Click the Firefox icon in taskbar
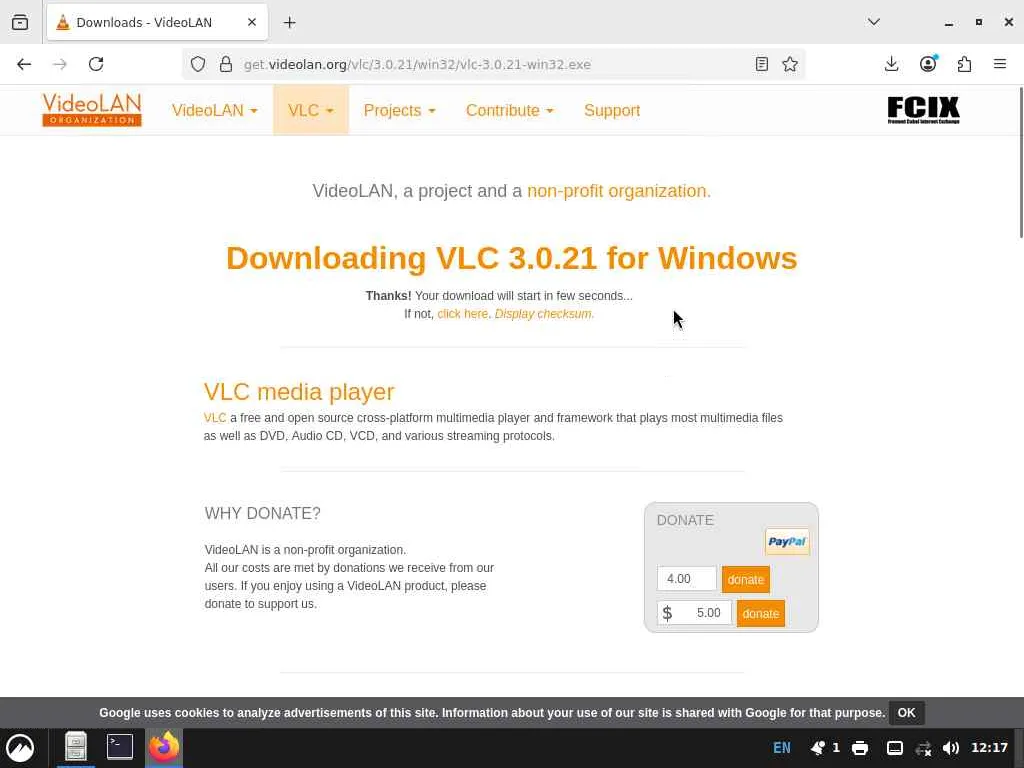Screen dimensions: 1024x768 pos(164,747)
